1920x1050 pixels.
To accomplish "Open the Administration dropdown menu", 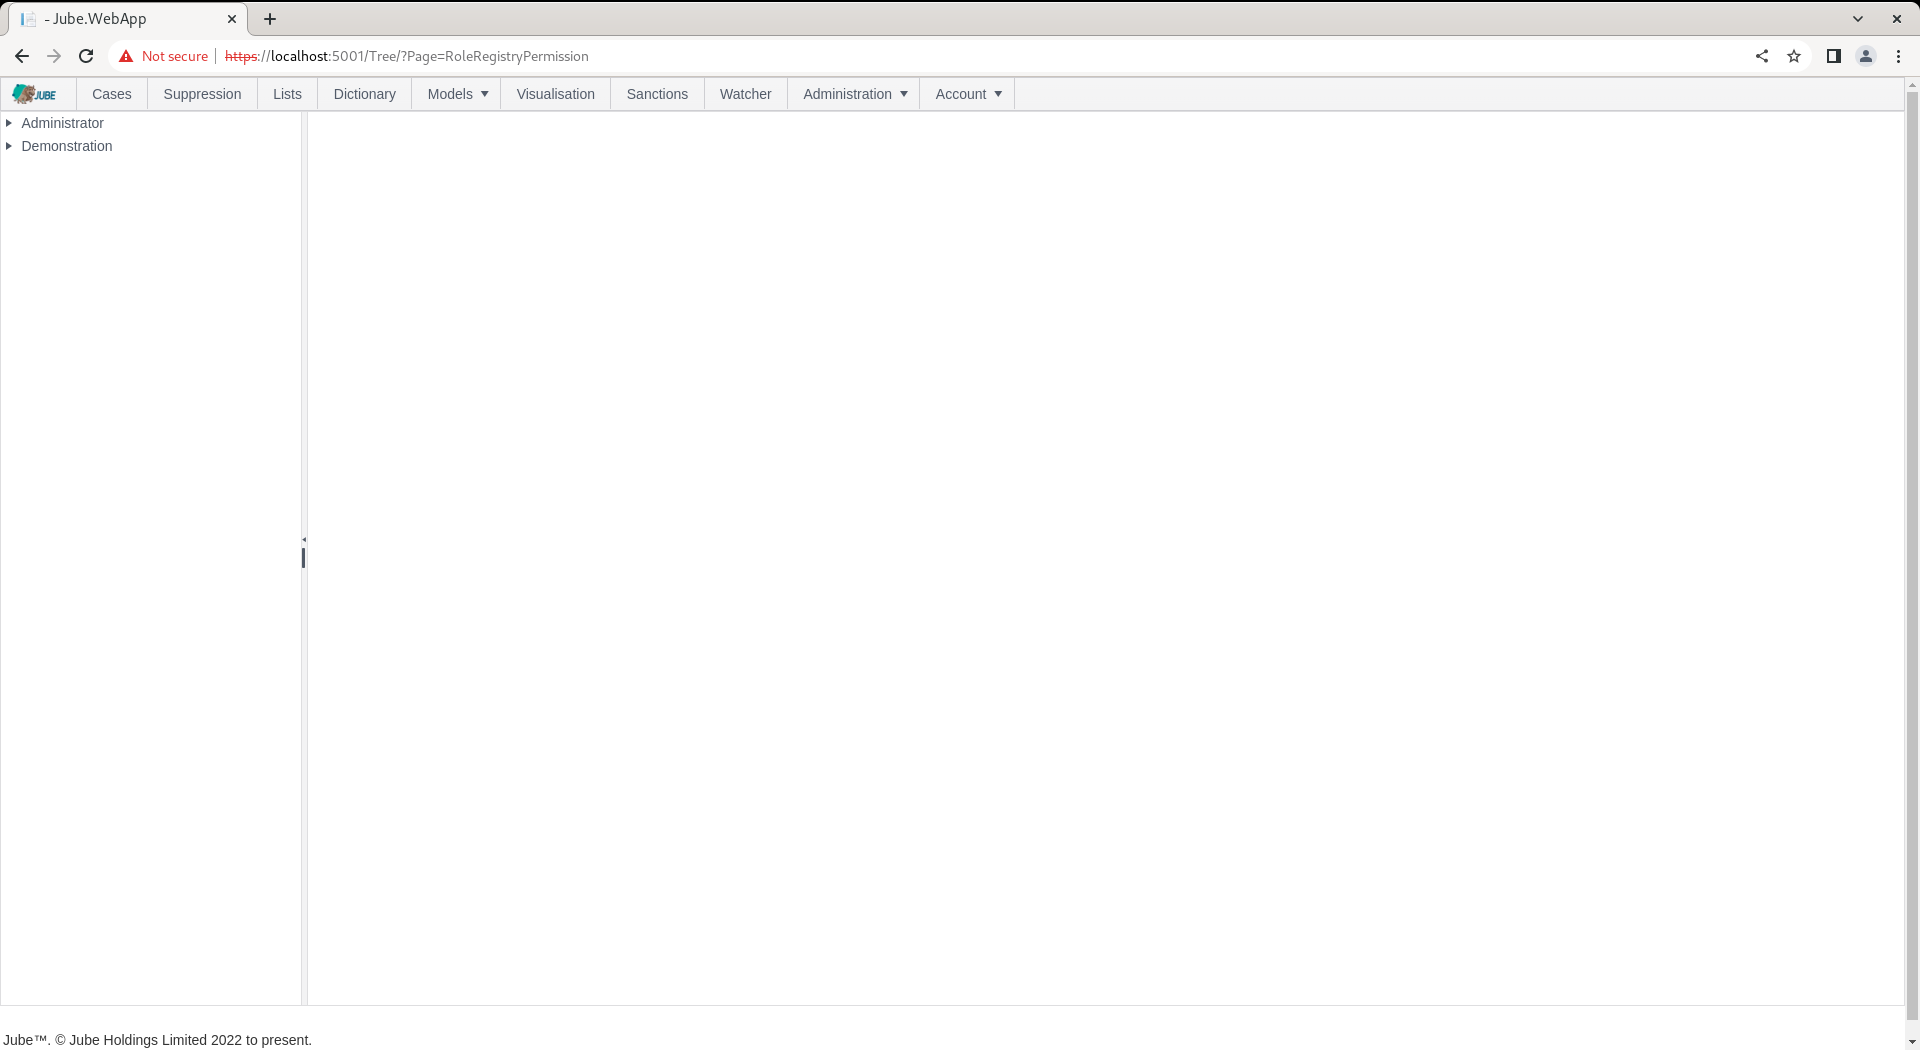I will pos(854,94).
